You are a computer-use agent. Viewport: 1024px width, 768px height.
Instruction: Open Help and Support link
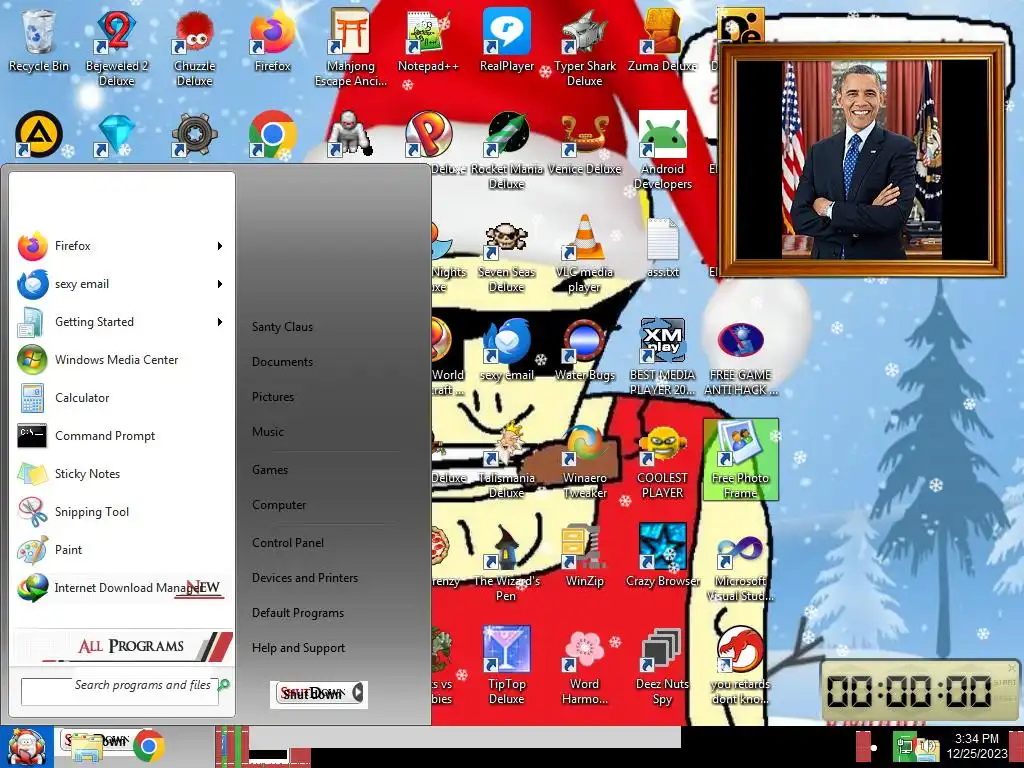pyautogui.click(x=298, y=648)
